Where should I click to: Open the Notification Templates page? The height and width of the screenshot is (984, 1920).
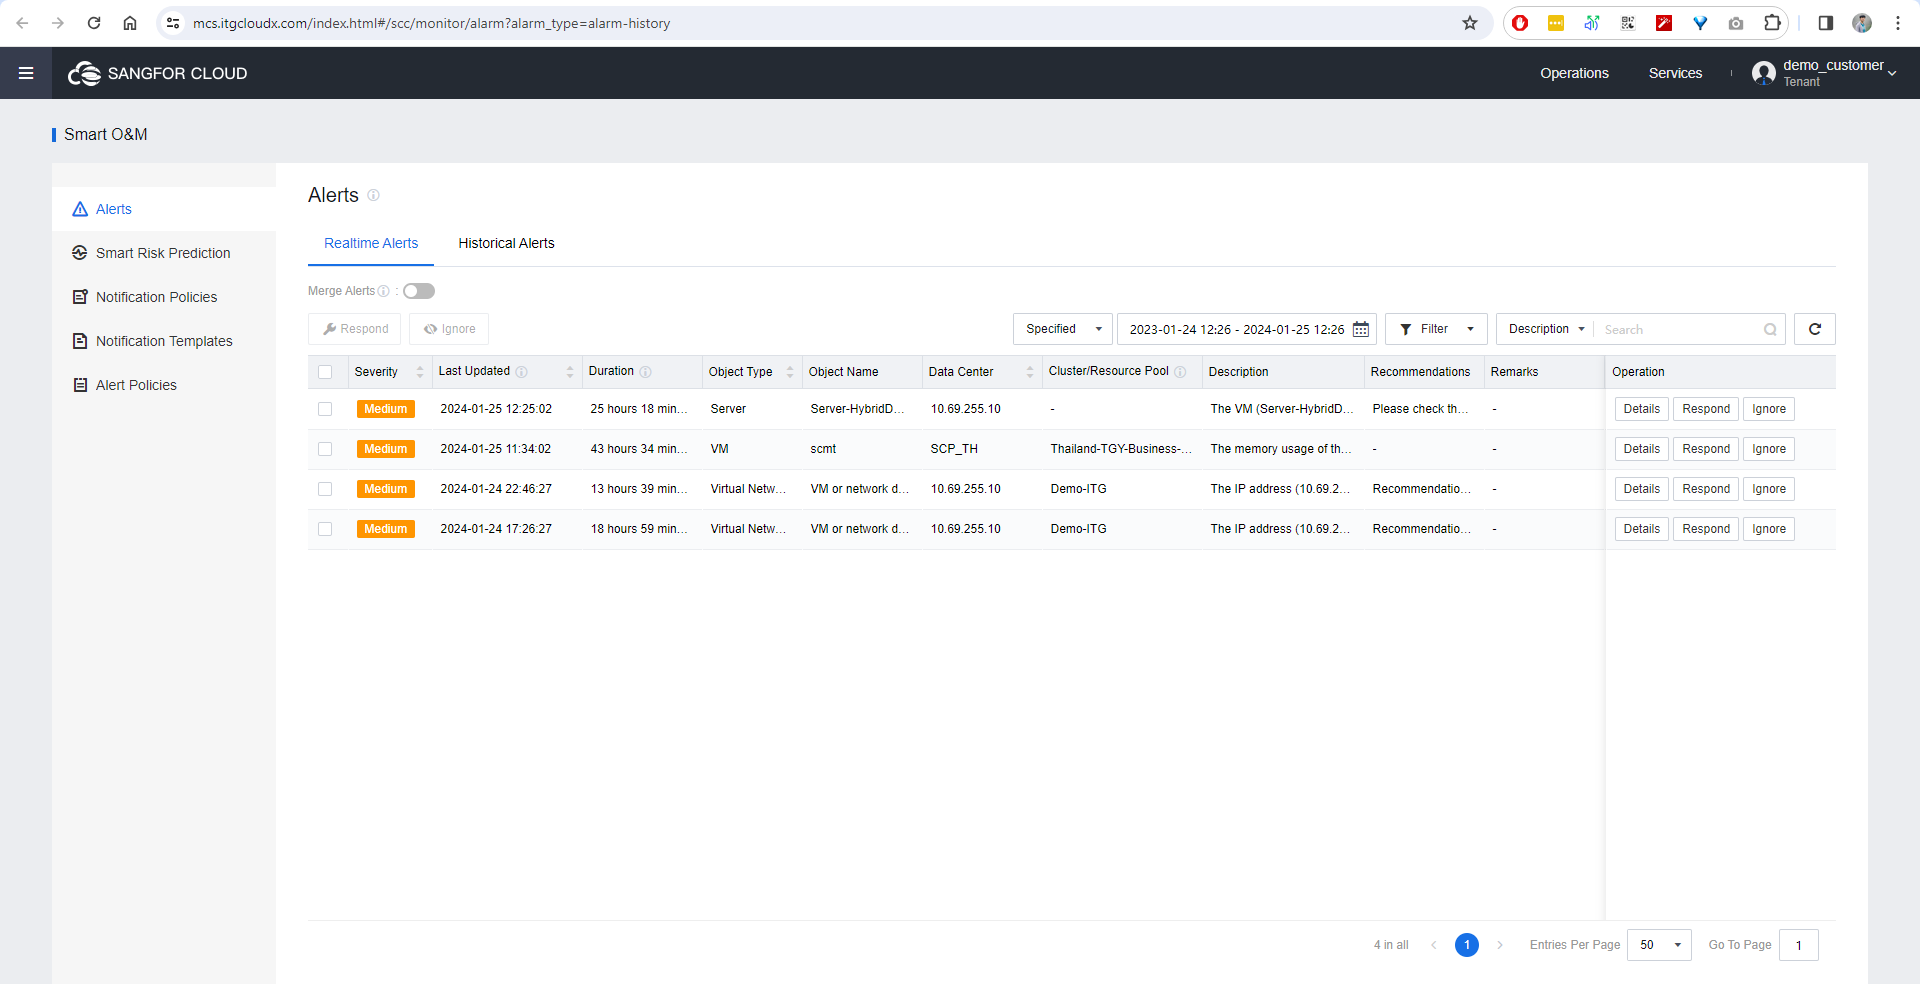pyautogui.click(x=163, y=341)
